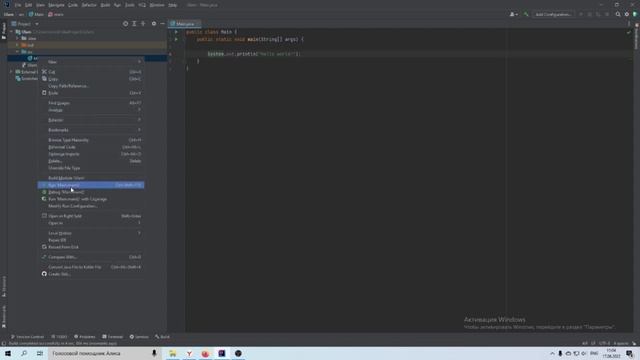The height and width of the screenshot is (360, 640).
Task: Expand the Refactor submenu
Action: 91,120
